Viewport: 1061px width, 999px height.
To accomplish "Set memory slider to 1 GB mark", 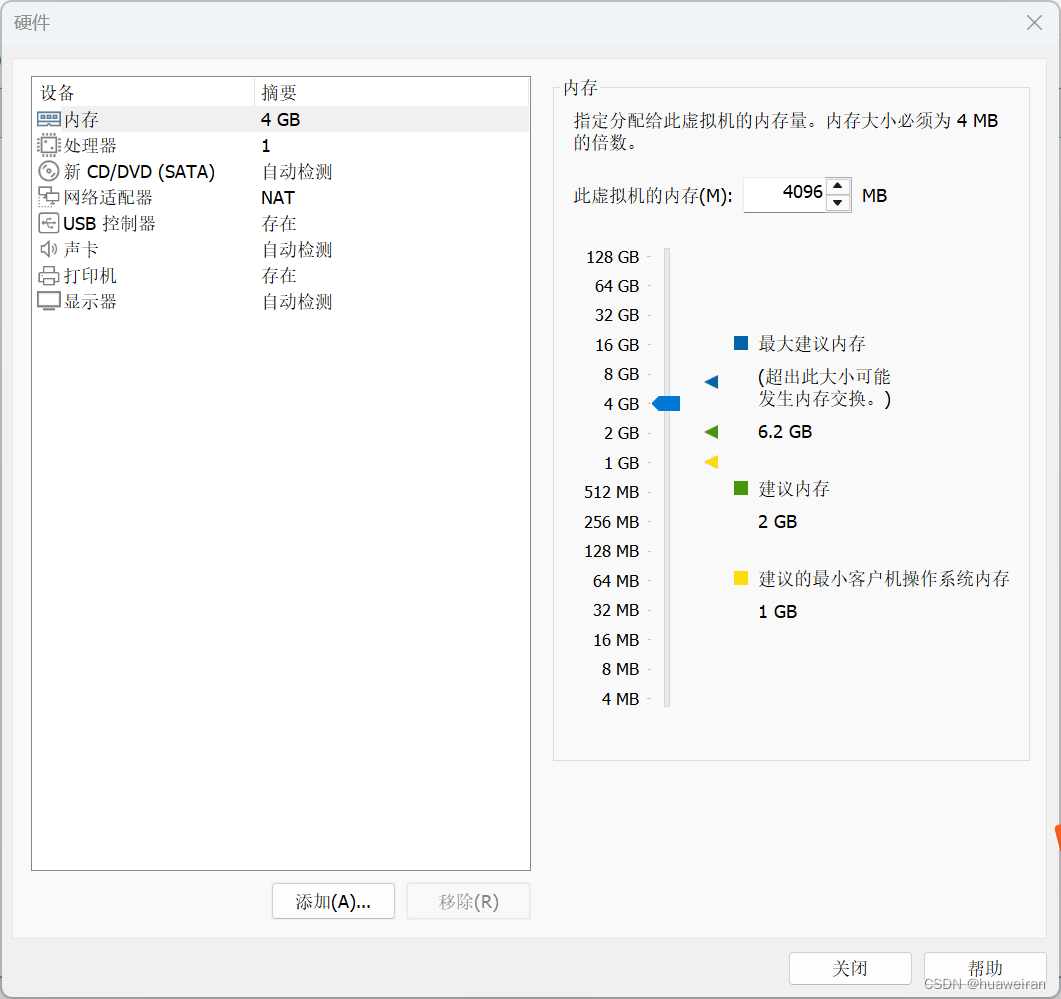I will [667, 463].
